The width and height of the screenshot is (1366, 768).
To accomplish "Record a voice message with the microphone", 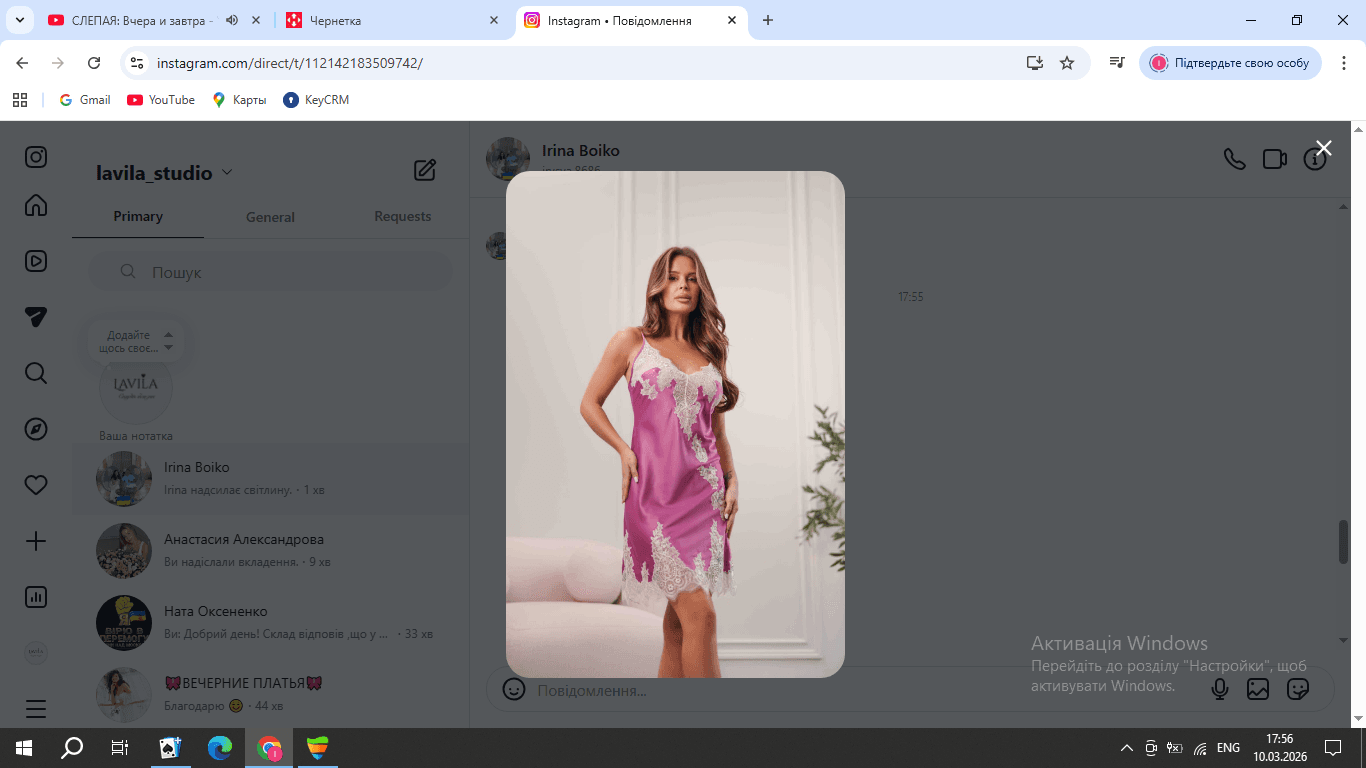I will point(1220,689).
